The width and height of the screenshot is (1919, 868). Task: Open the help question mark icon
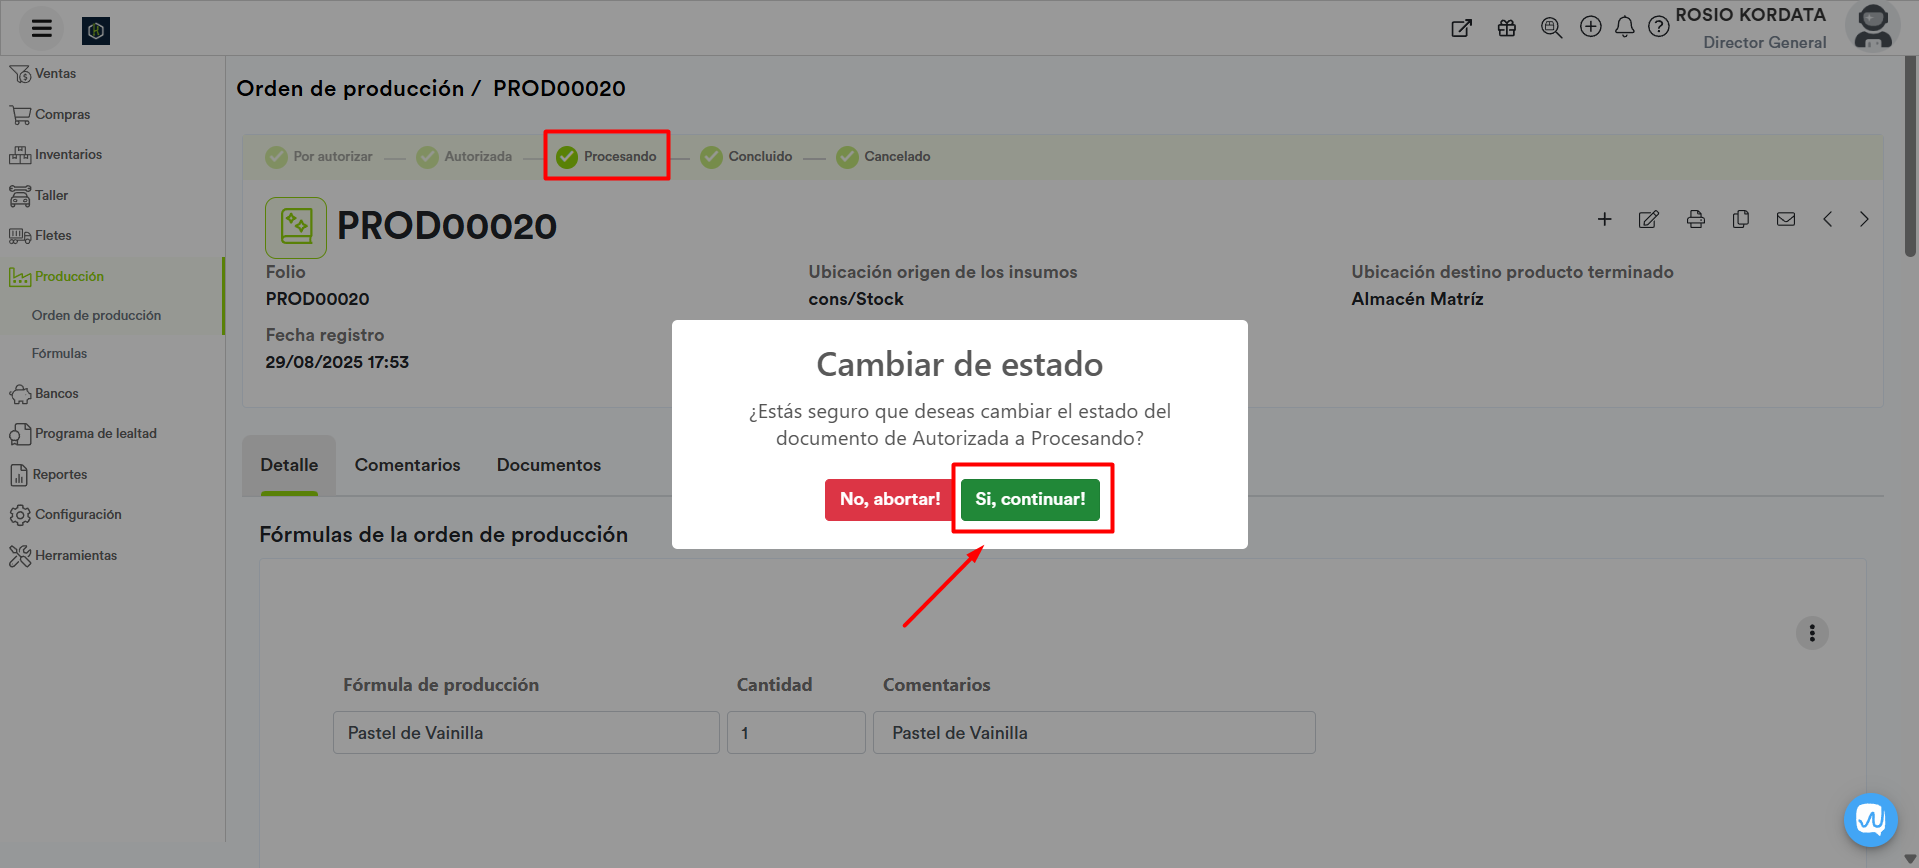[1658, 28]
